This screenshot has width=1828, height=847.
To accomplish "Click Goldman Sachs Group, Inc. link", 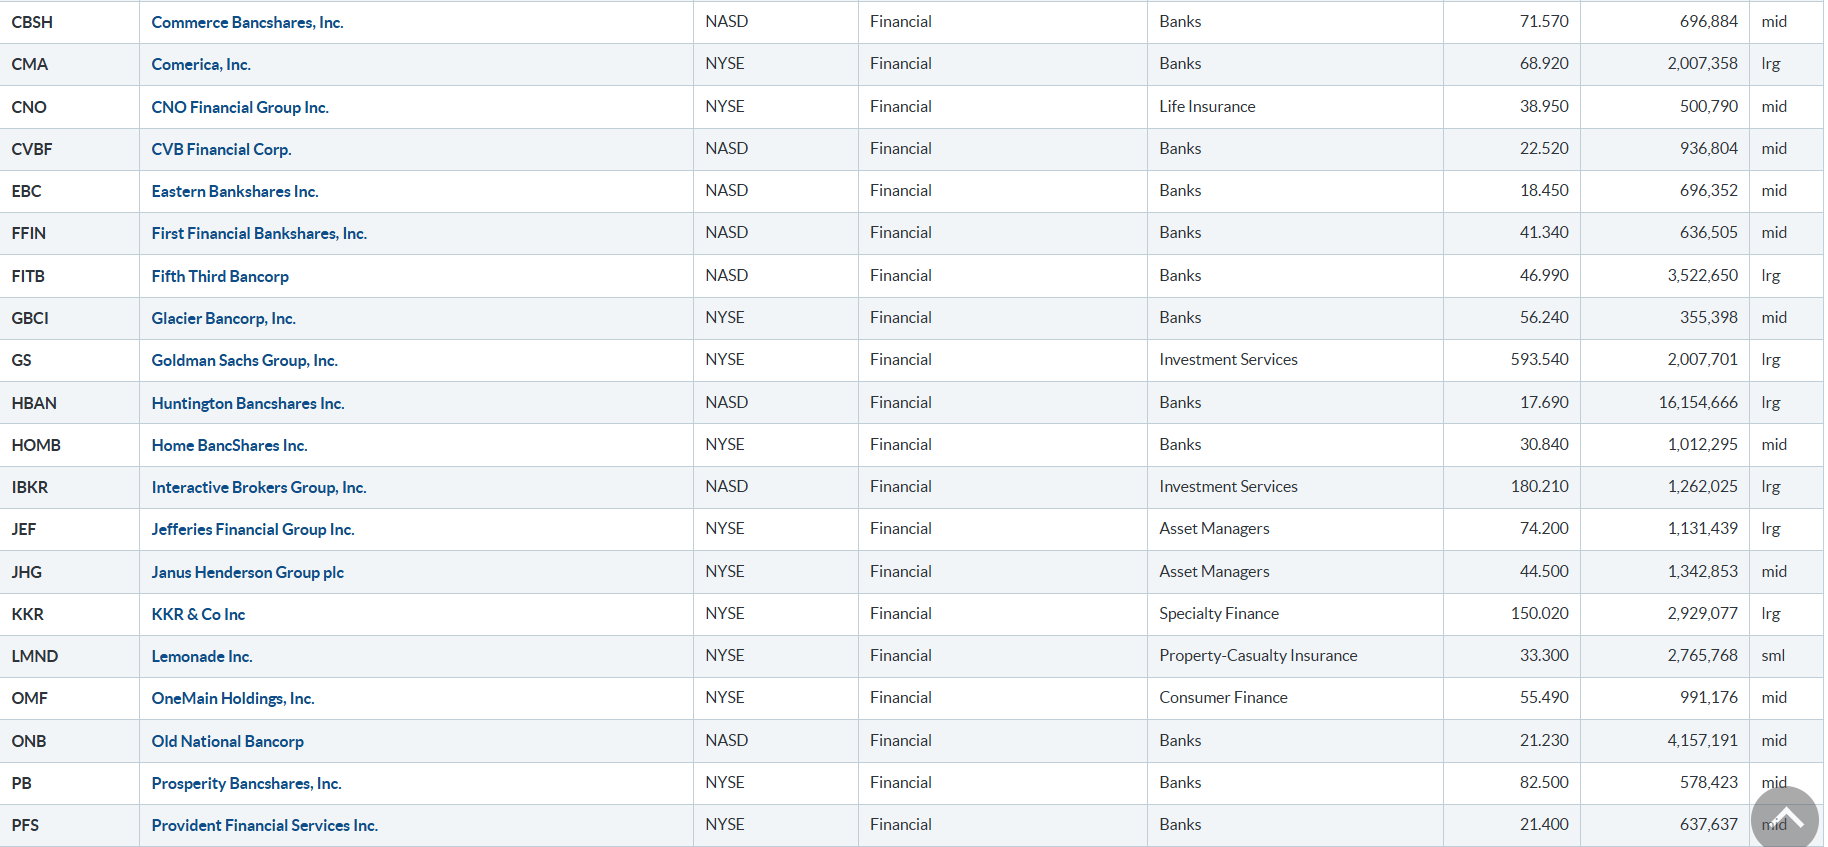I will pos(244,360).
